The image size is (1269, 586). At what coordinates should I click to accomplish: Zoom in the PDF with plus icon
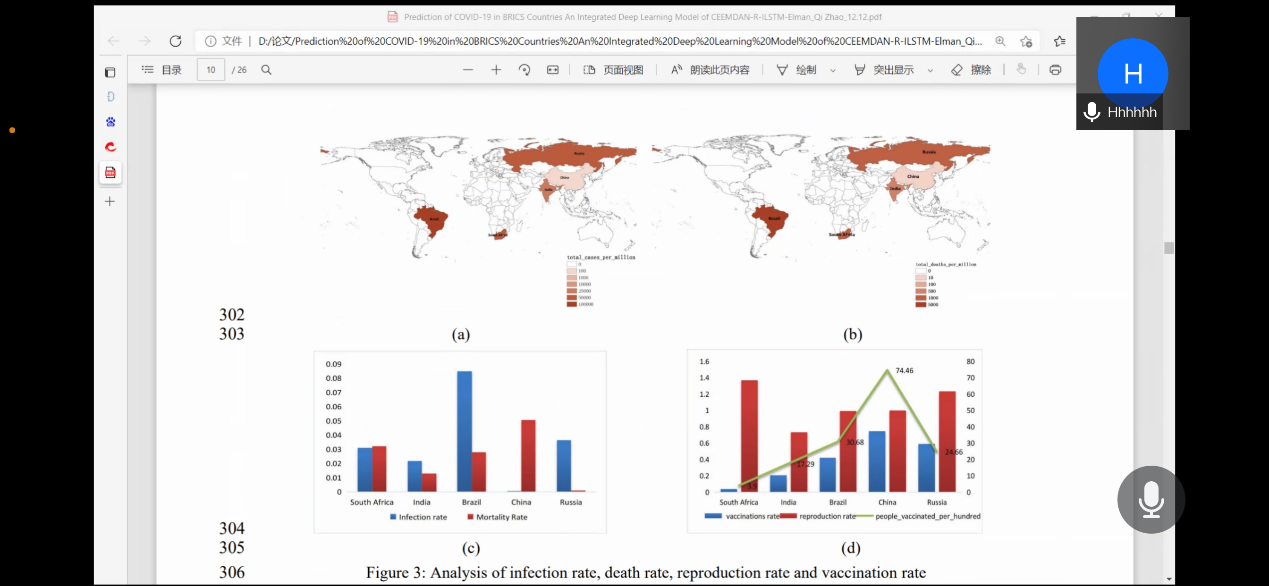(496, 70)
